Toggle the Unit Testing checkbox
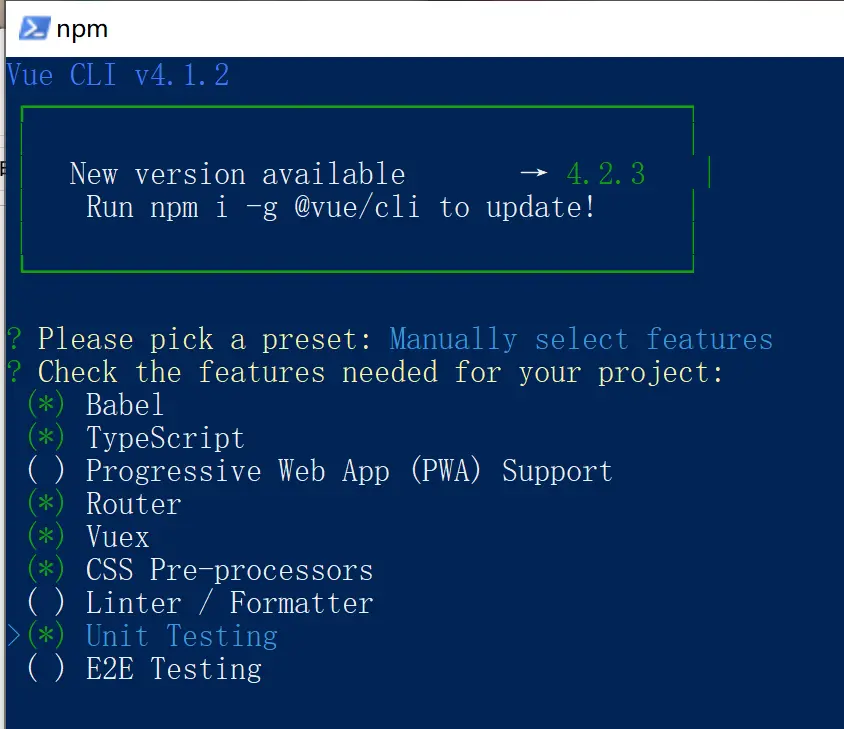Screen dimensions: 844x729 [46, 636]
